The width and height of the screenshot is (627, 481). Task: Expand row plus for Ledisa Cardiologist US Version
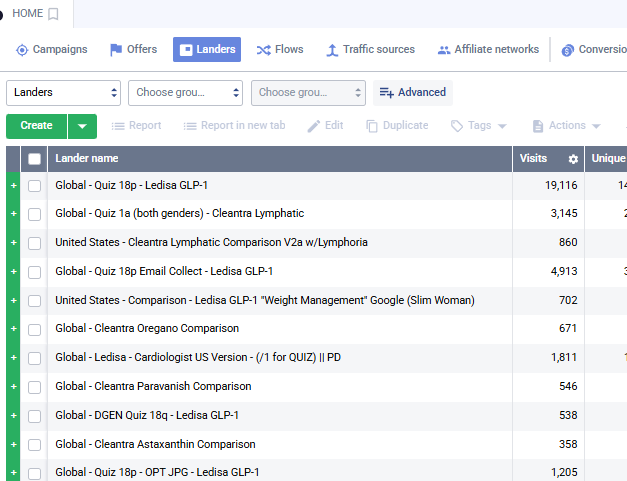[14, 358]
